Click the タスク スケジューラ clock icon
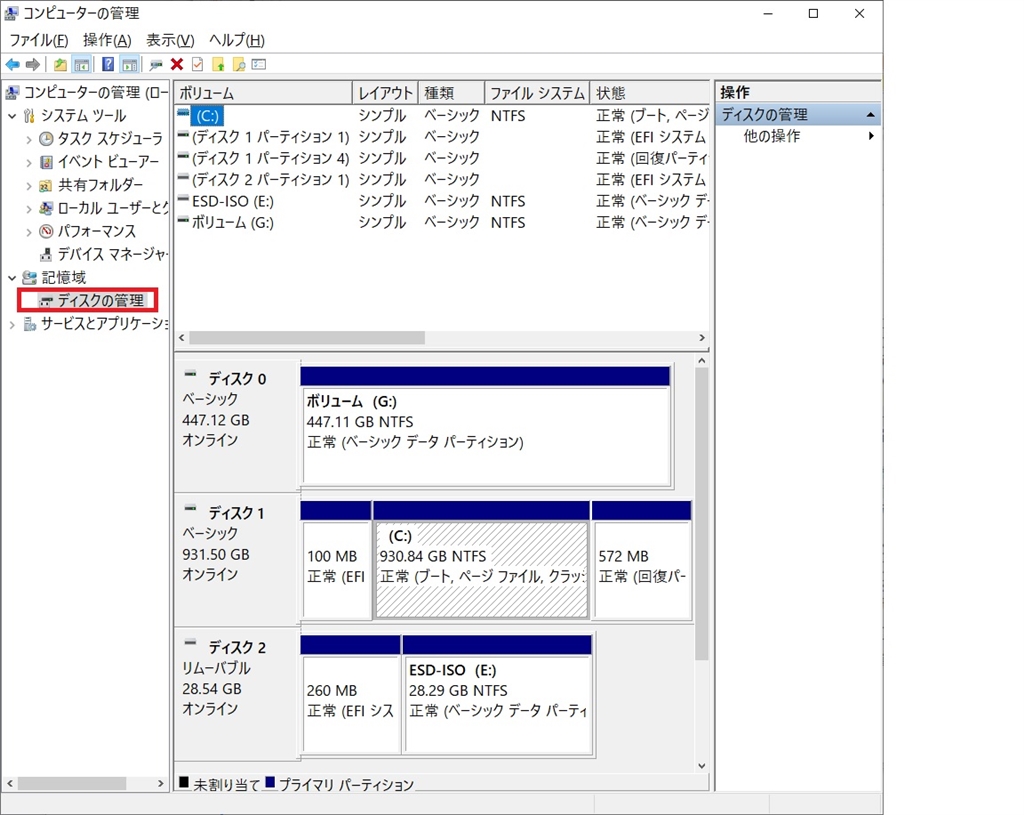Screen dimensions: 1024x815 point(46,138)
